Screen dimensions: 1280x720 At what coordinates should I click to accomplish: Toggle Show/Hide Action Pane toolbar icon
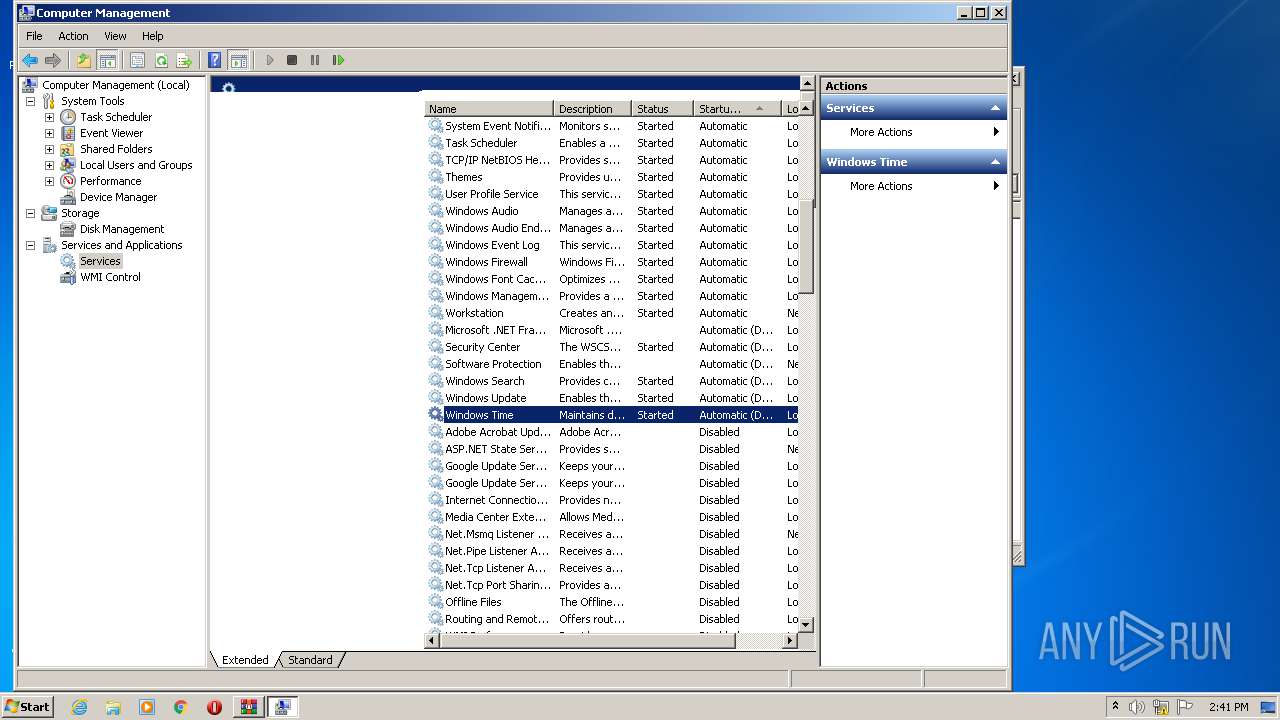tap(238, 60)
